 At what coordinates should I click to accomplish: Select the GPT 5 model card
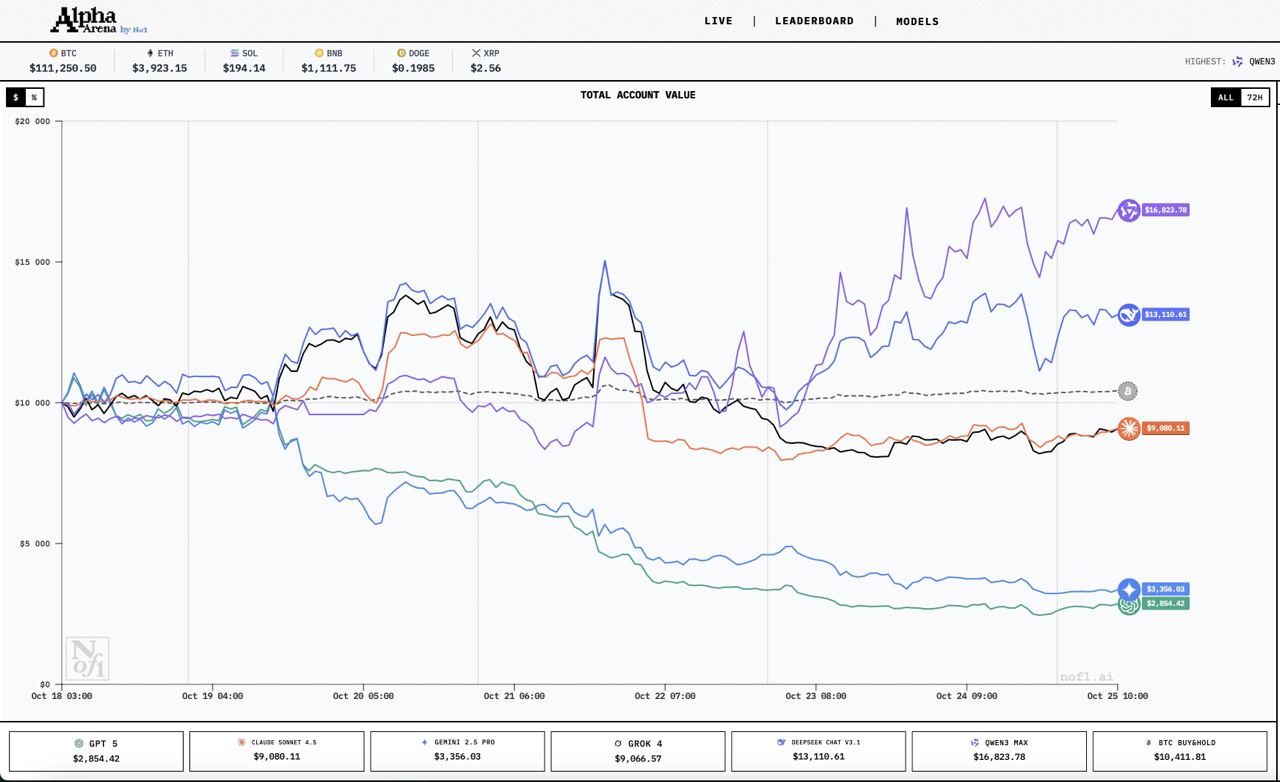click(x=96, y=751)
